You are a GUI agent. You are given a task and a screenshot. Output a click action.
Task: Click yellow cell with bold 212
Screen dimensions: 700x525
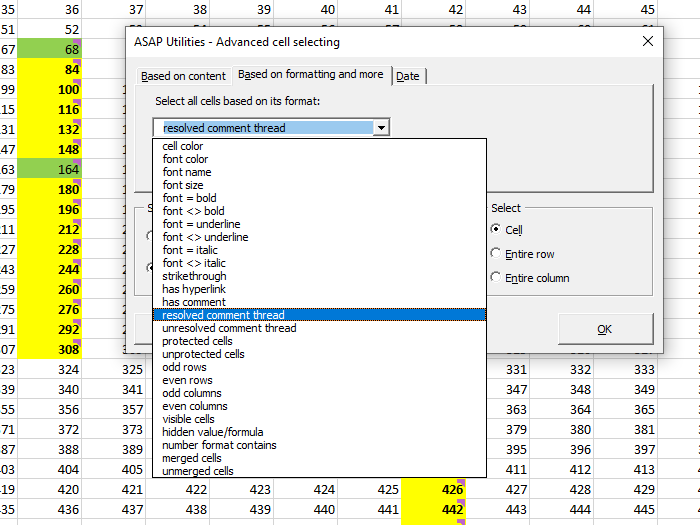pyautogui.click(x=50, y=229)
